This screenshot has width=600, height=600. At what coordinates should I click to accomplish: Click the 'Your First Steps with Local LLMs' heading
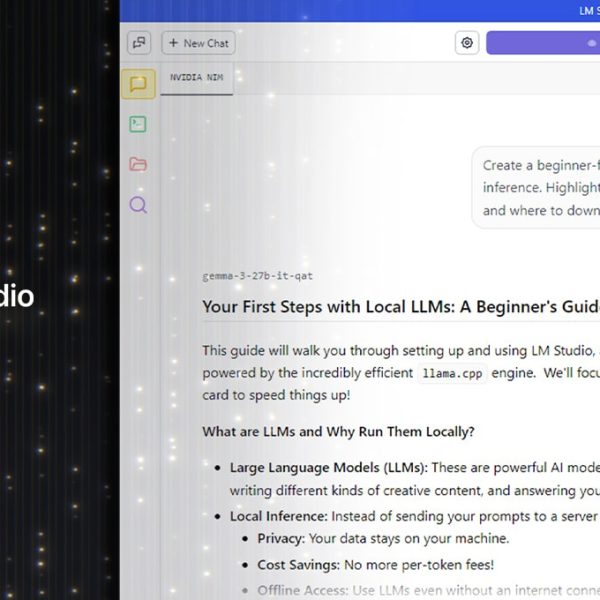coord(400,307)
